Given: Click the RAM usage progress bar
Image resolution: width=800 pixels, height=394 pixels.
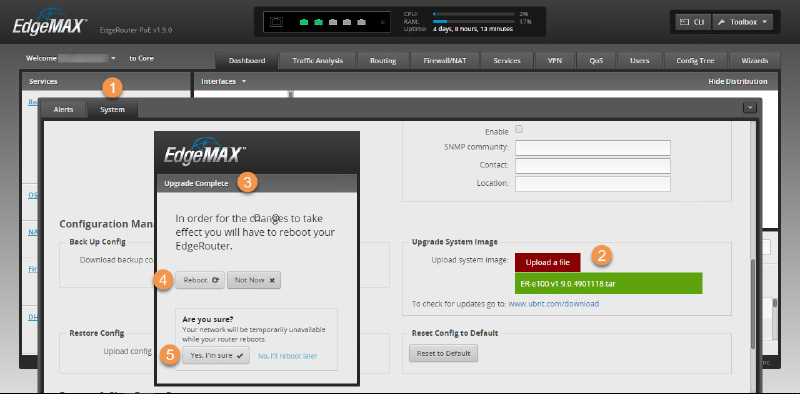Looking at the screenshot, I should [x=473, y=22].
